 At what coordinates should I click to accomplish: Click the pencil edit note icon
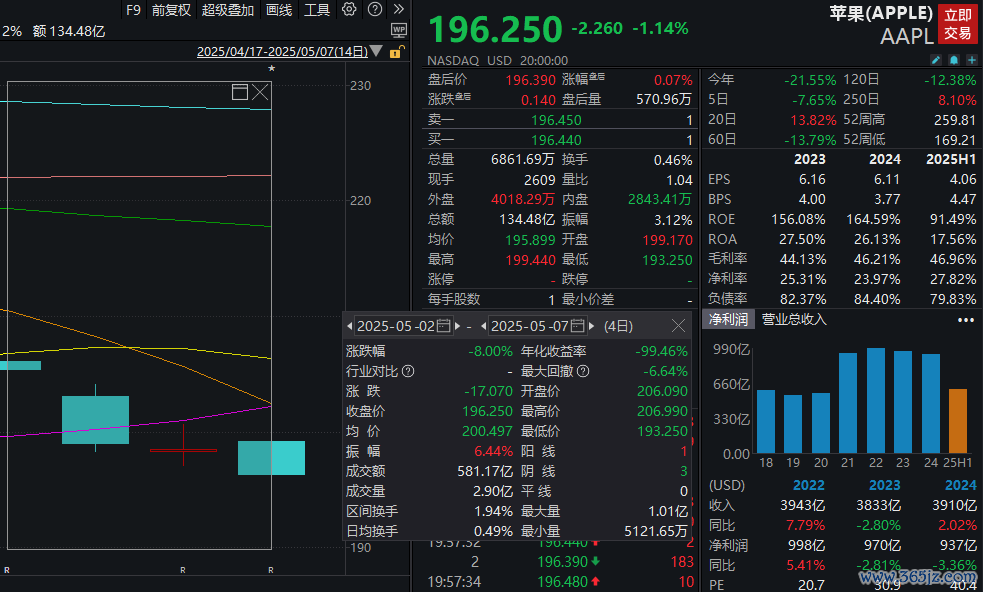tap(937, 60)
